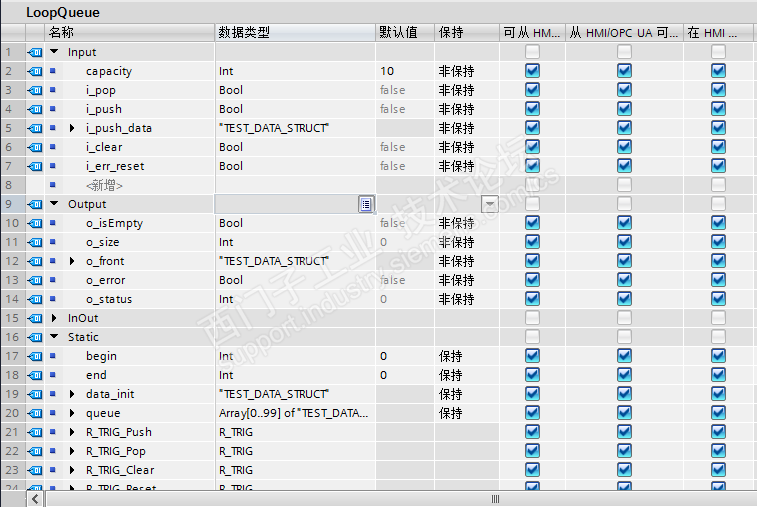
Task: Expand the InOut section
Action: coord(54,318)
